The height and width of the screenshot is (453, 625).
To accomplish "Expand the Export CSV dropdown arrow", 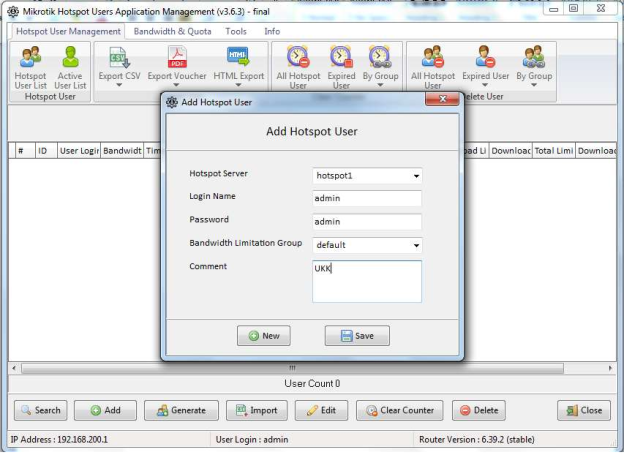I will coord(119,85).
